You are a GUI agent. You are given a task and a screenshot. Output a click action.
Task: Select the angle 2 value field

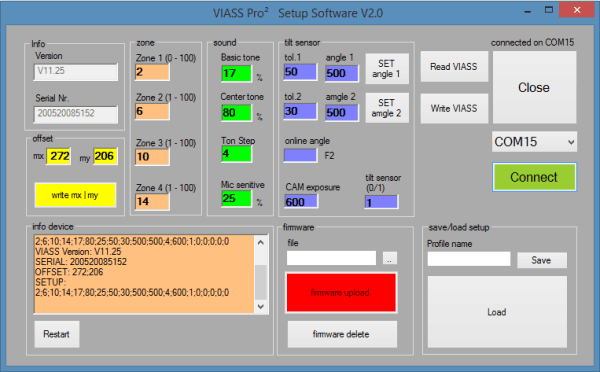(342, 113)
